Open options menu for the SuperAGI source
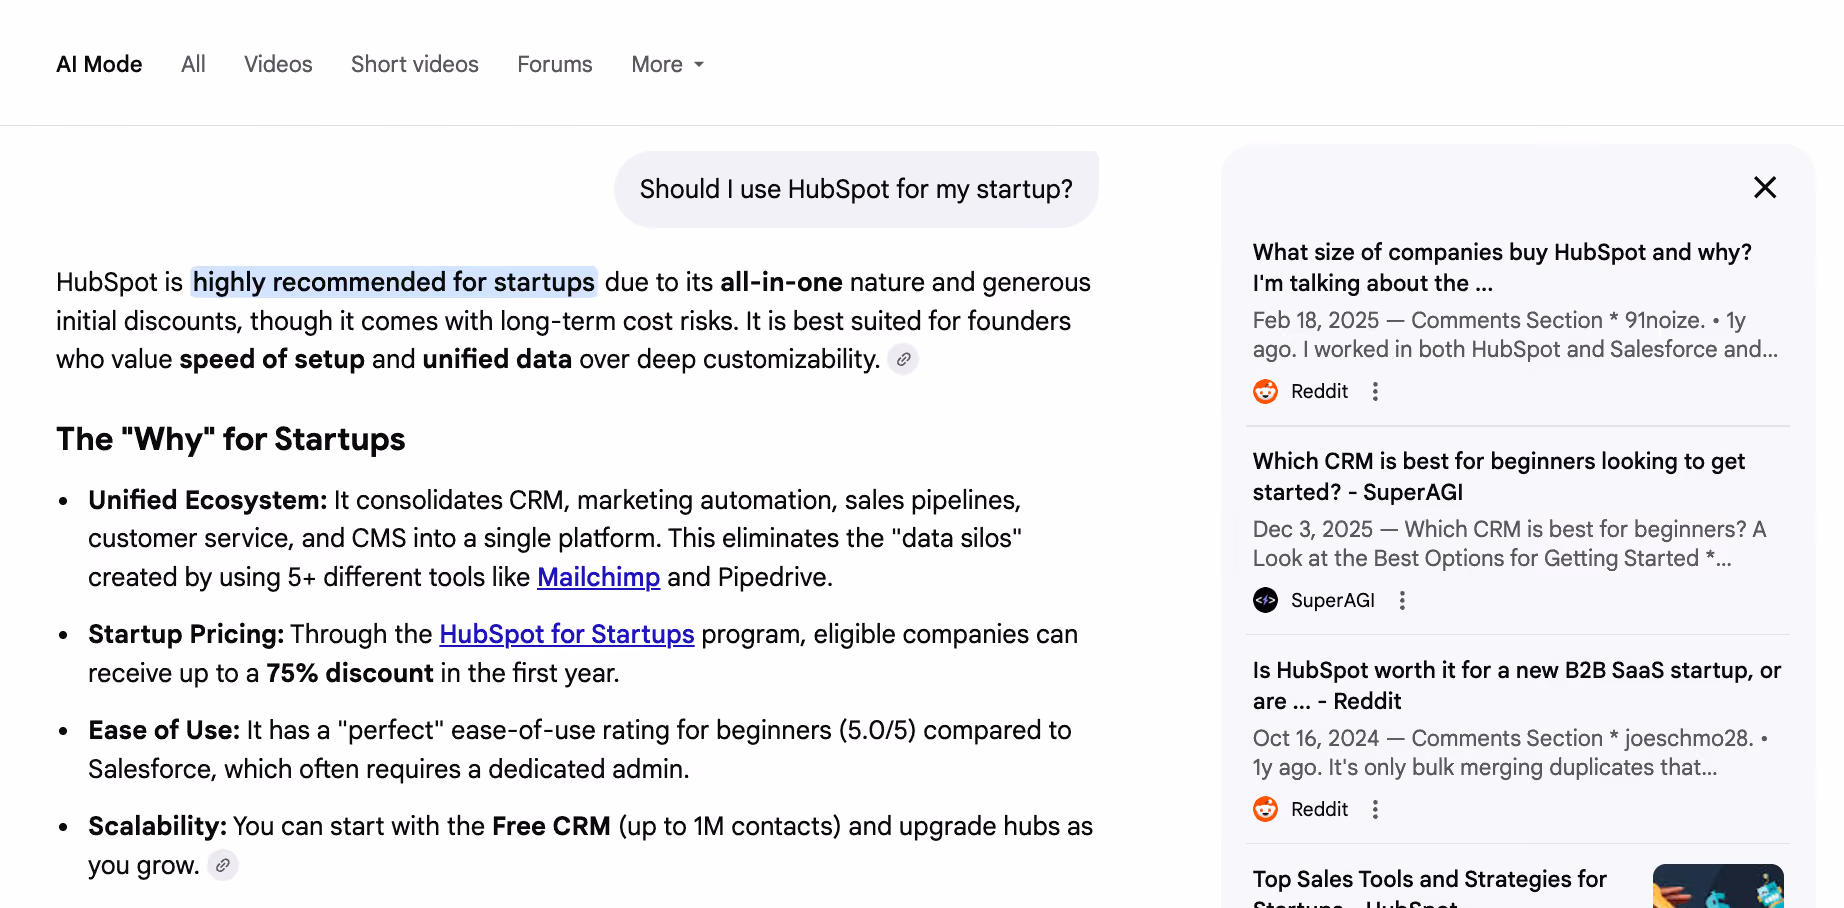Image resolution: width=1844 pixels, height=908 pixels. tap(1402, 600)
